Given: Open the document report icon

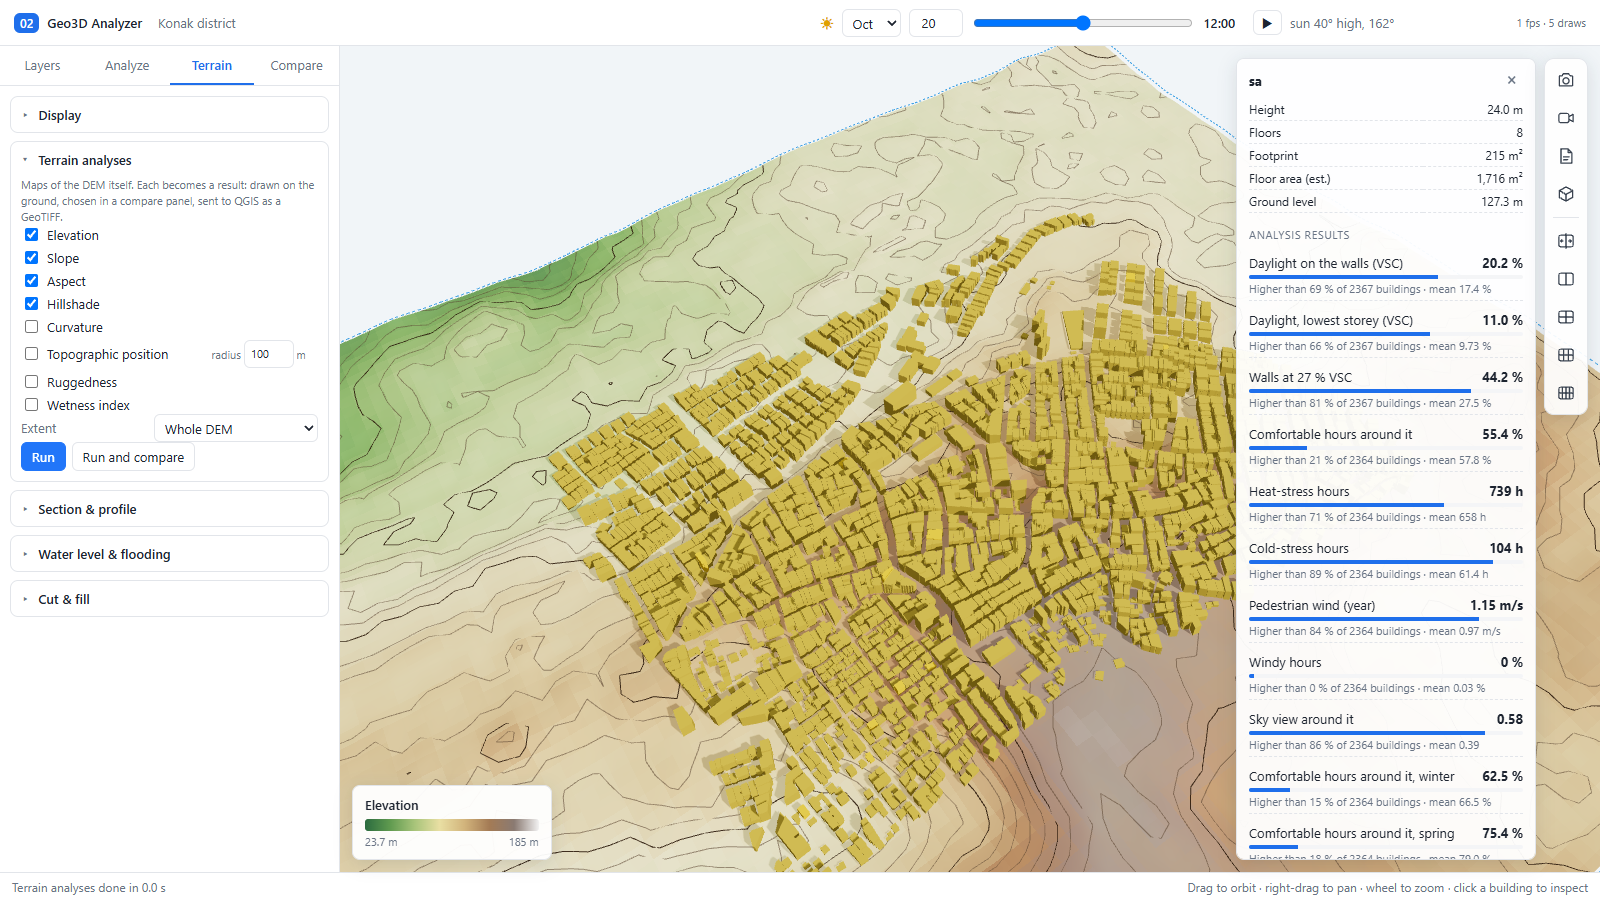Looking at the screenshot, I should (x=1566, y=156).
